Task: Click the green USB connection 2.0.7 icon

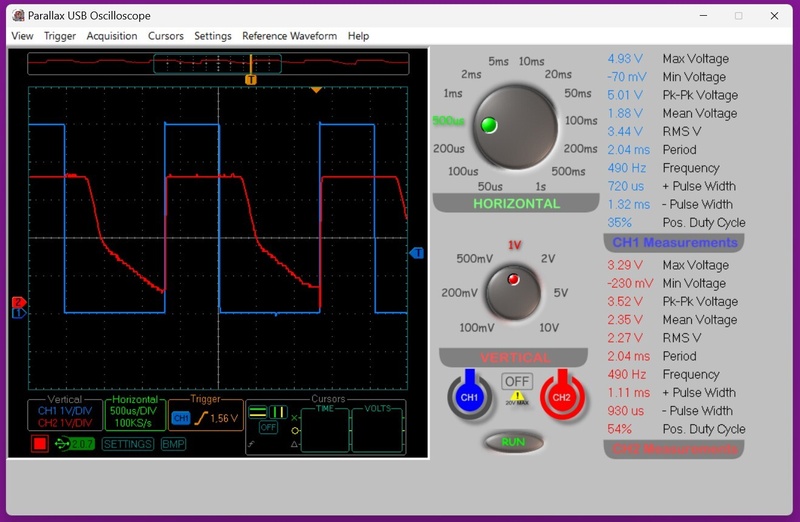Action: pyautogui.click(x=74, y=444)
